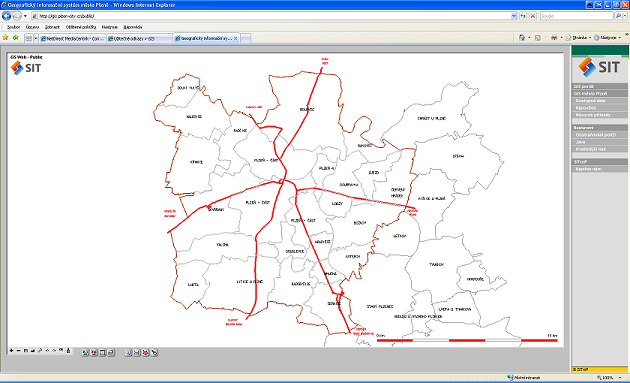Switch to the NetDirect MediaCentrik tab
Image resolution: width=630 pixels, height=383 pixels.
(72, 39)
